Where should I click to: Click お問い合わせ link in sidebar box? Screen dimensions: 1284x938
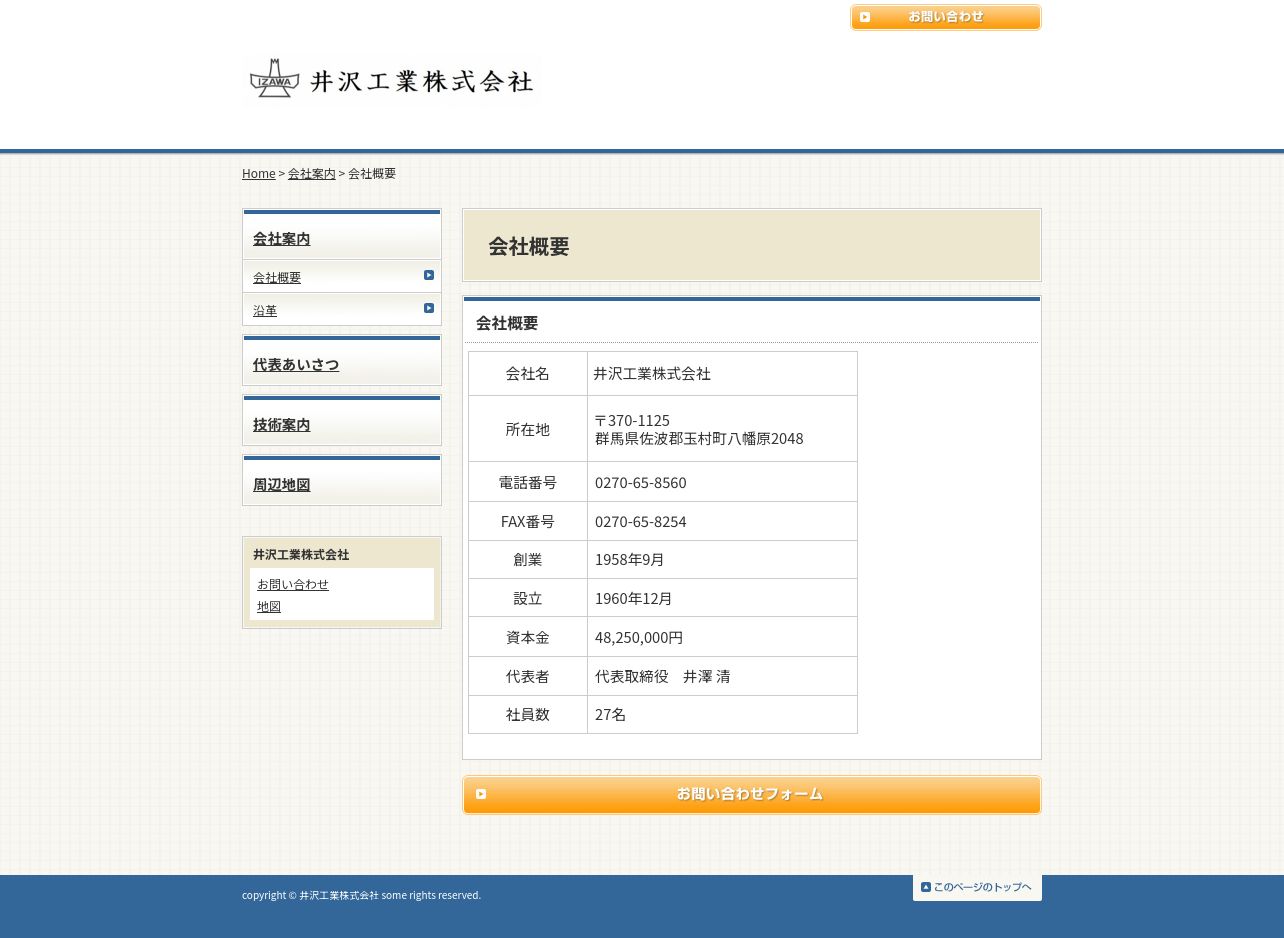(x=293, y=584)
